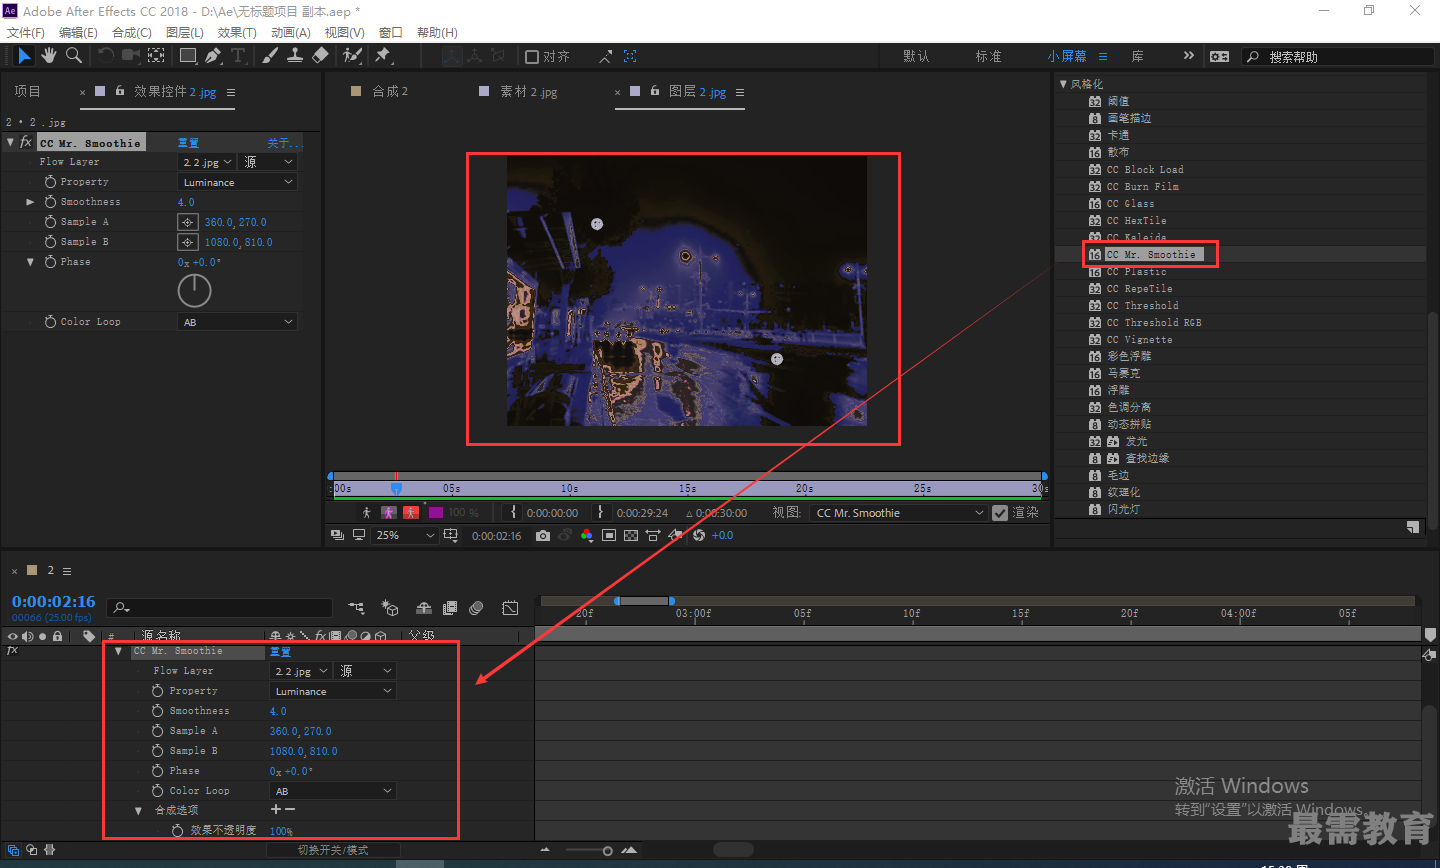The width and height of the screenshot is (1440, 868).
Task: Click Sample A crosshair point picker button
Action: (188, 222)
